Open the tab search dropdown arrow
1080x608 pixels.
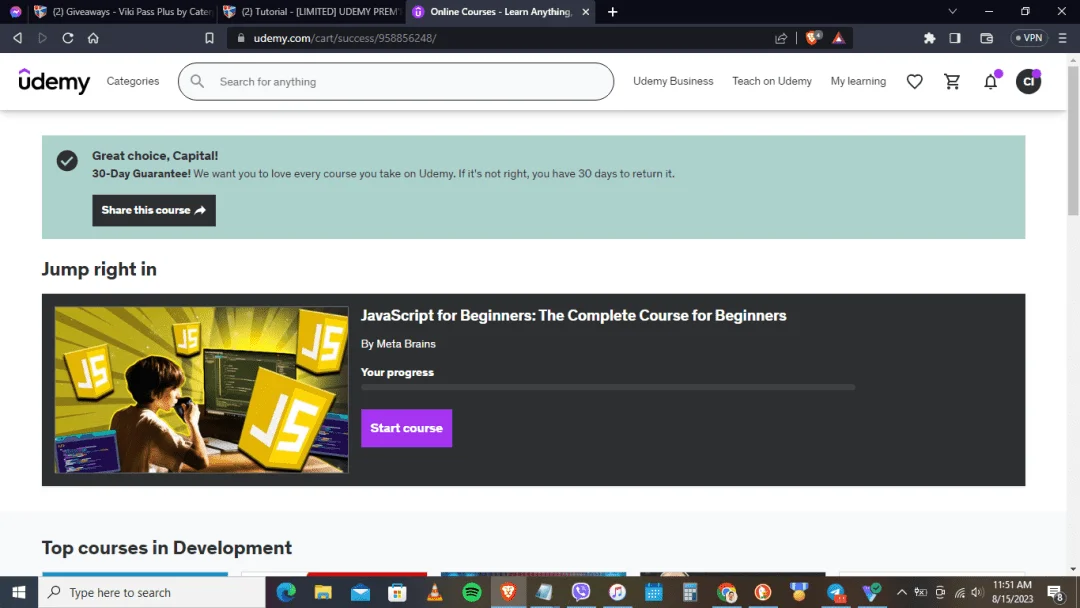953,12
